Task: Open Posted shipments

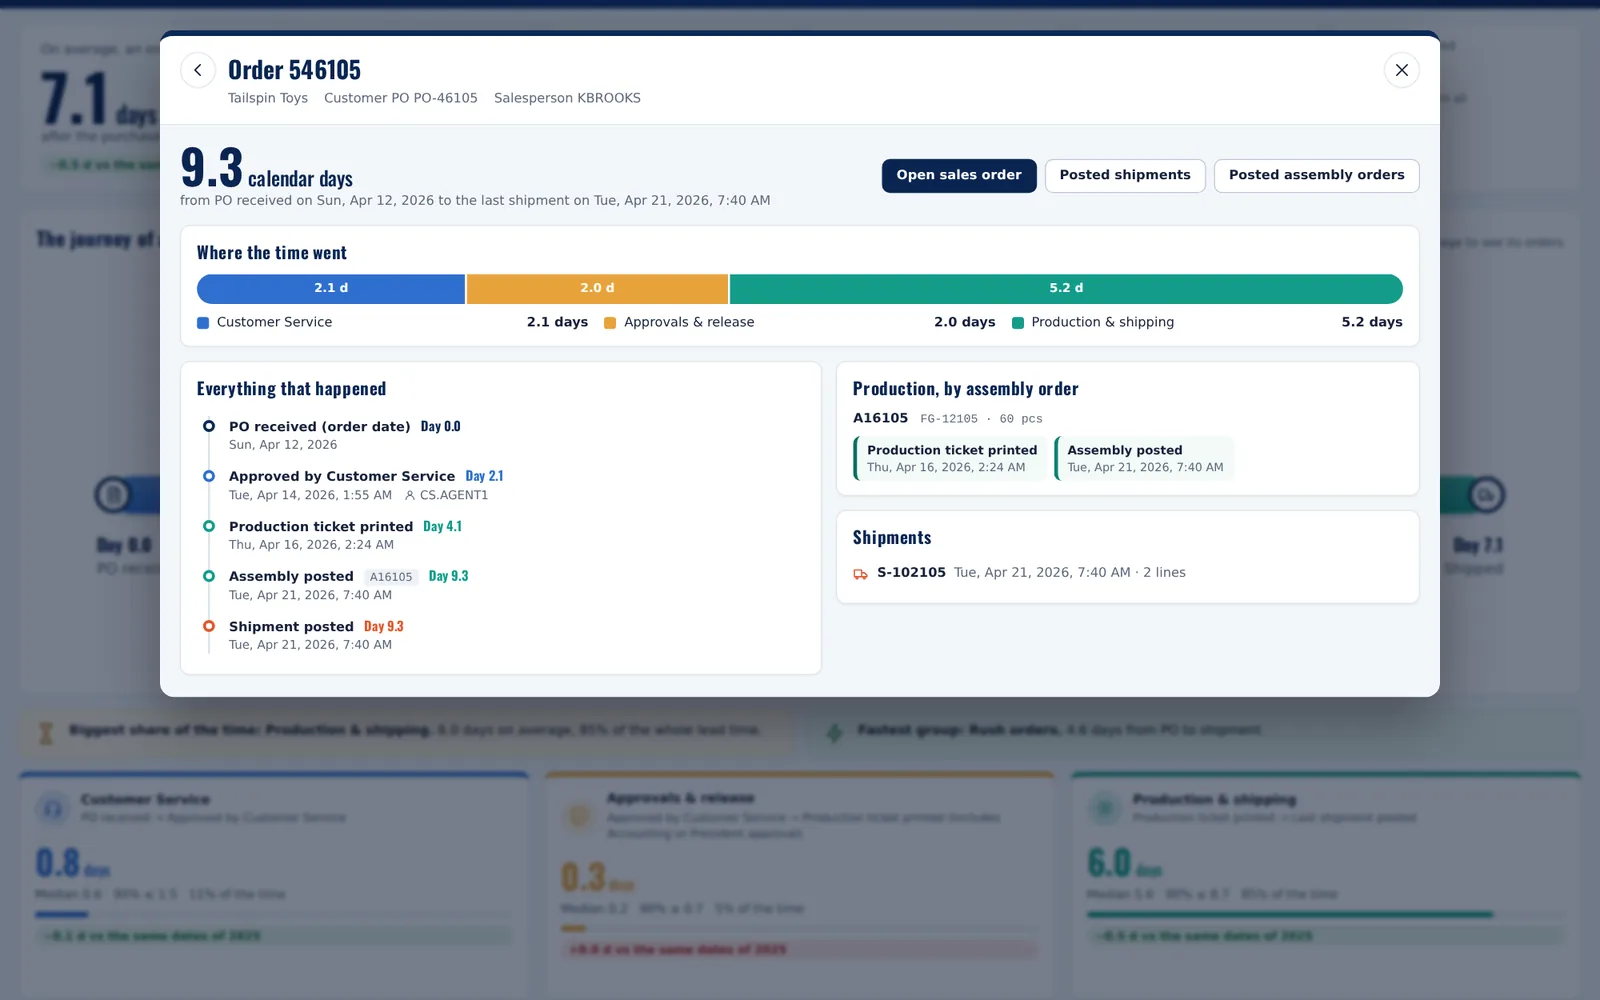Action: click(x=1125, y=175)
